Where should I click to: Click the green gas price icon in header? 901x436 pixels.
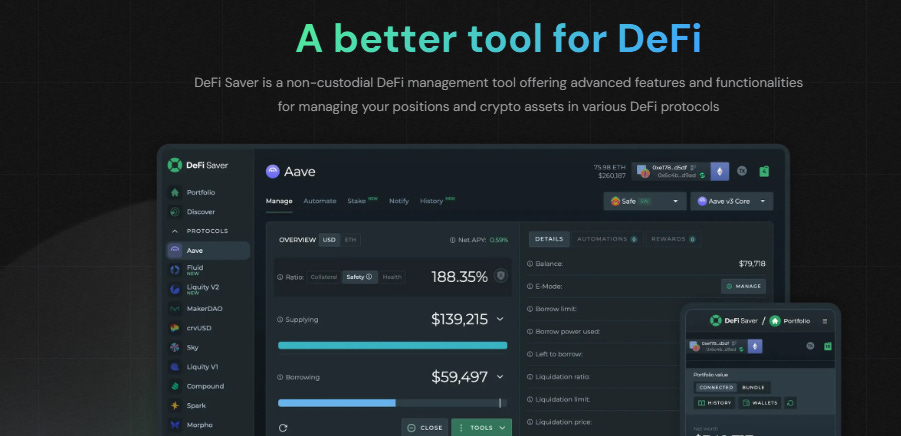click(x=764, y=171)
